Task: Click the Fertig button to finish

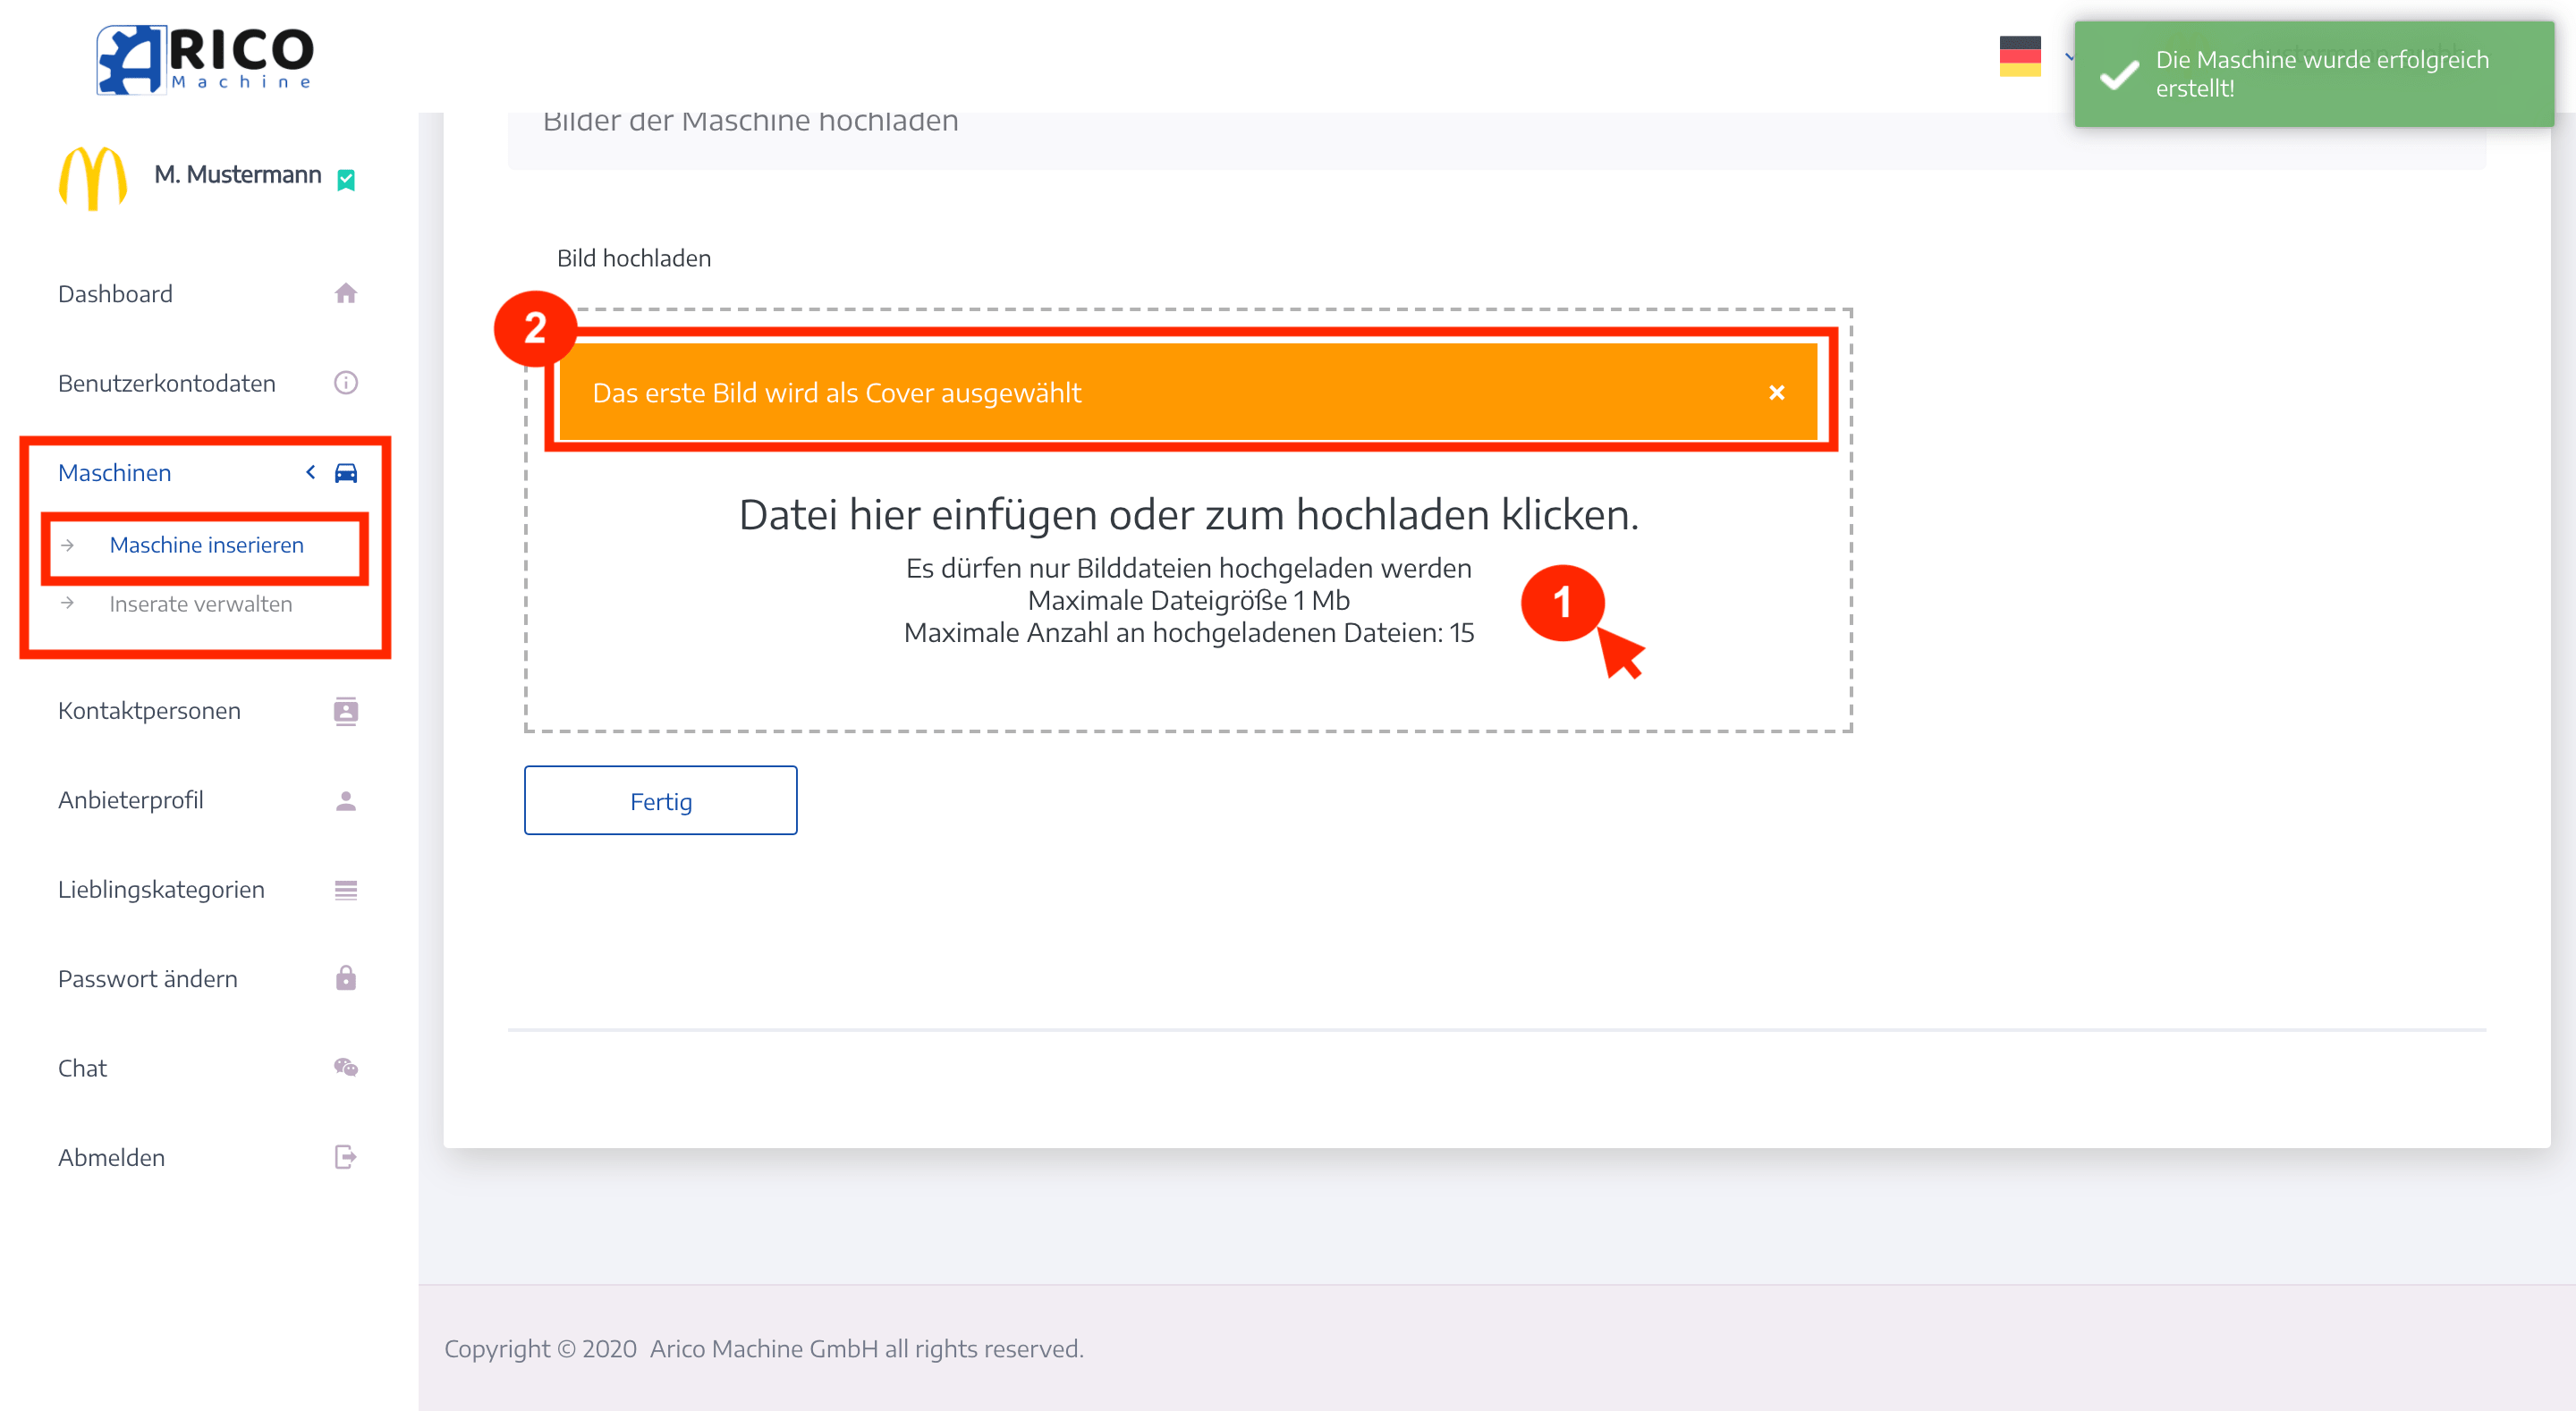Action: pyautogui.click(x=660, y=799)
